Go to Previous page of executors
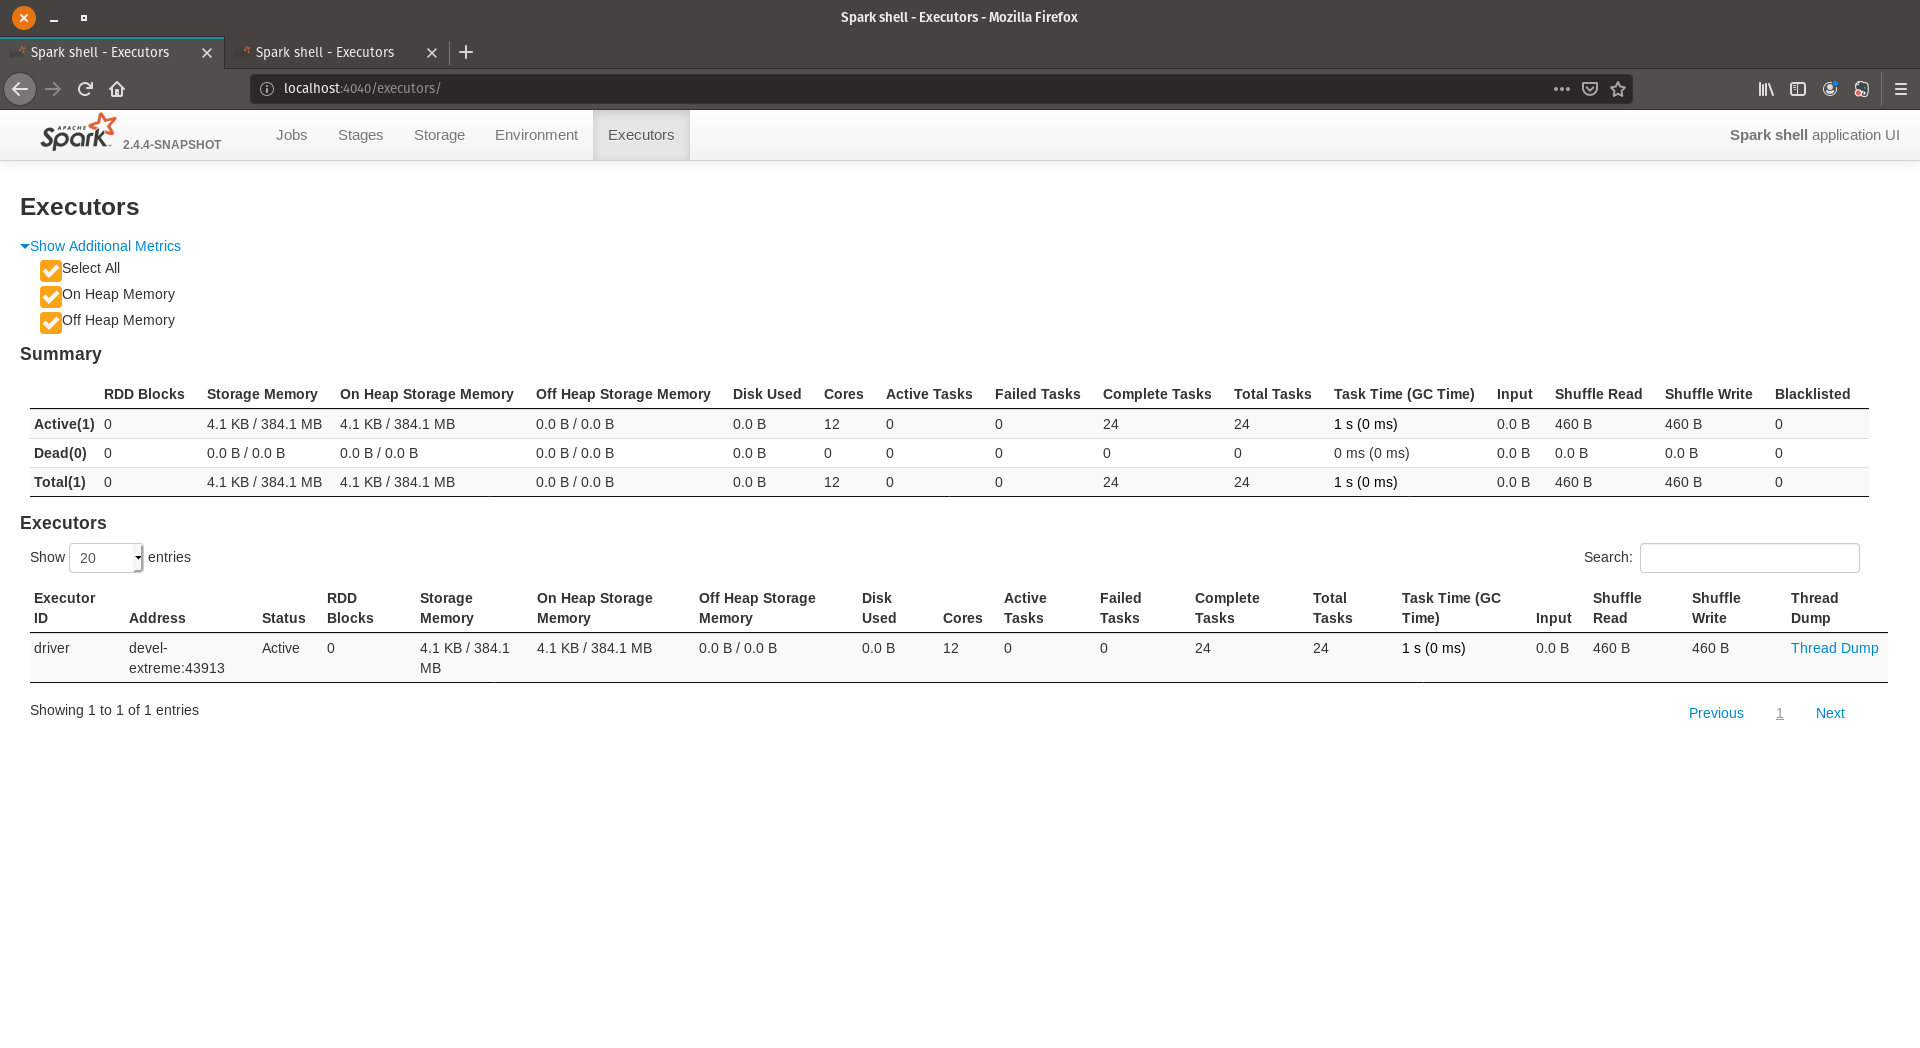Image resolution: width=1920 pixels, height=1048 pixels. (1716, 713)
